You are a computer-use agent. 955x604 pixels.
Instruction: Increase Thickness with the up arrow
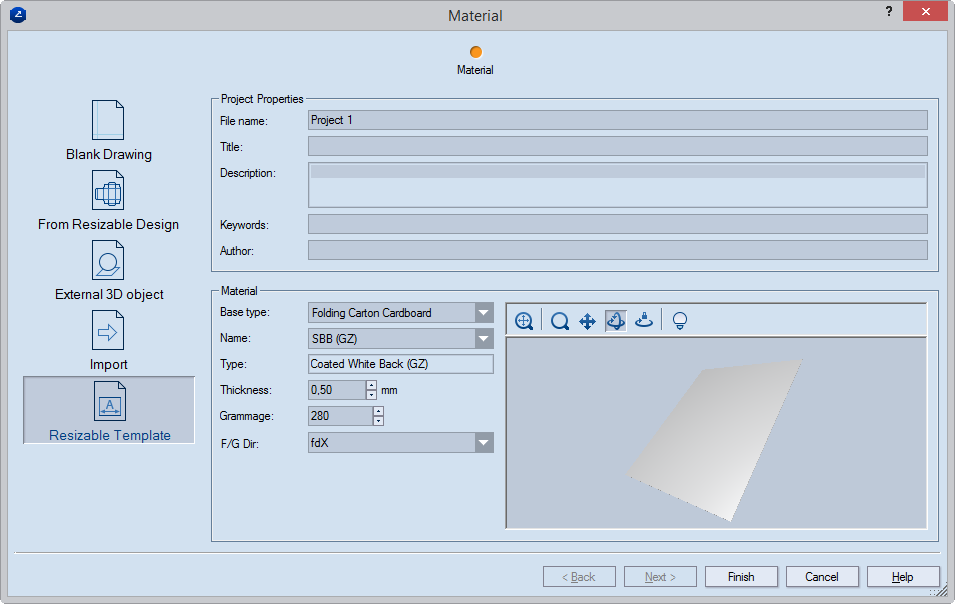pyautogui.click(x=371, y=385)
